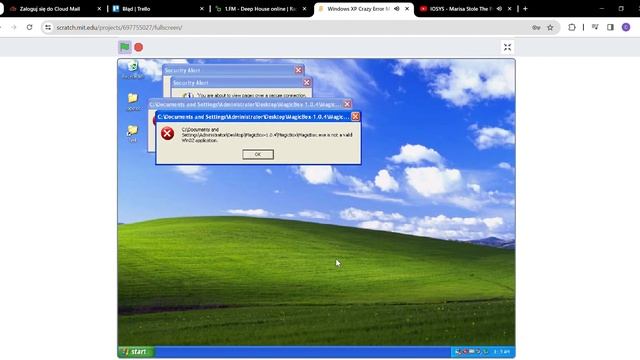Close the Trello tab
Viewport: 640px width, 360px height.
[202, 9]
